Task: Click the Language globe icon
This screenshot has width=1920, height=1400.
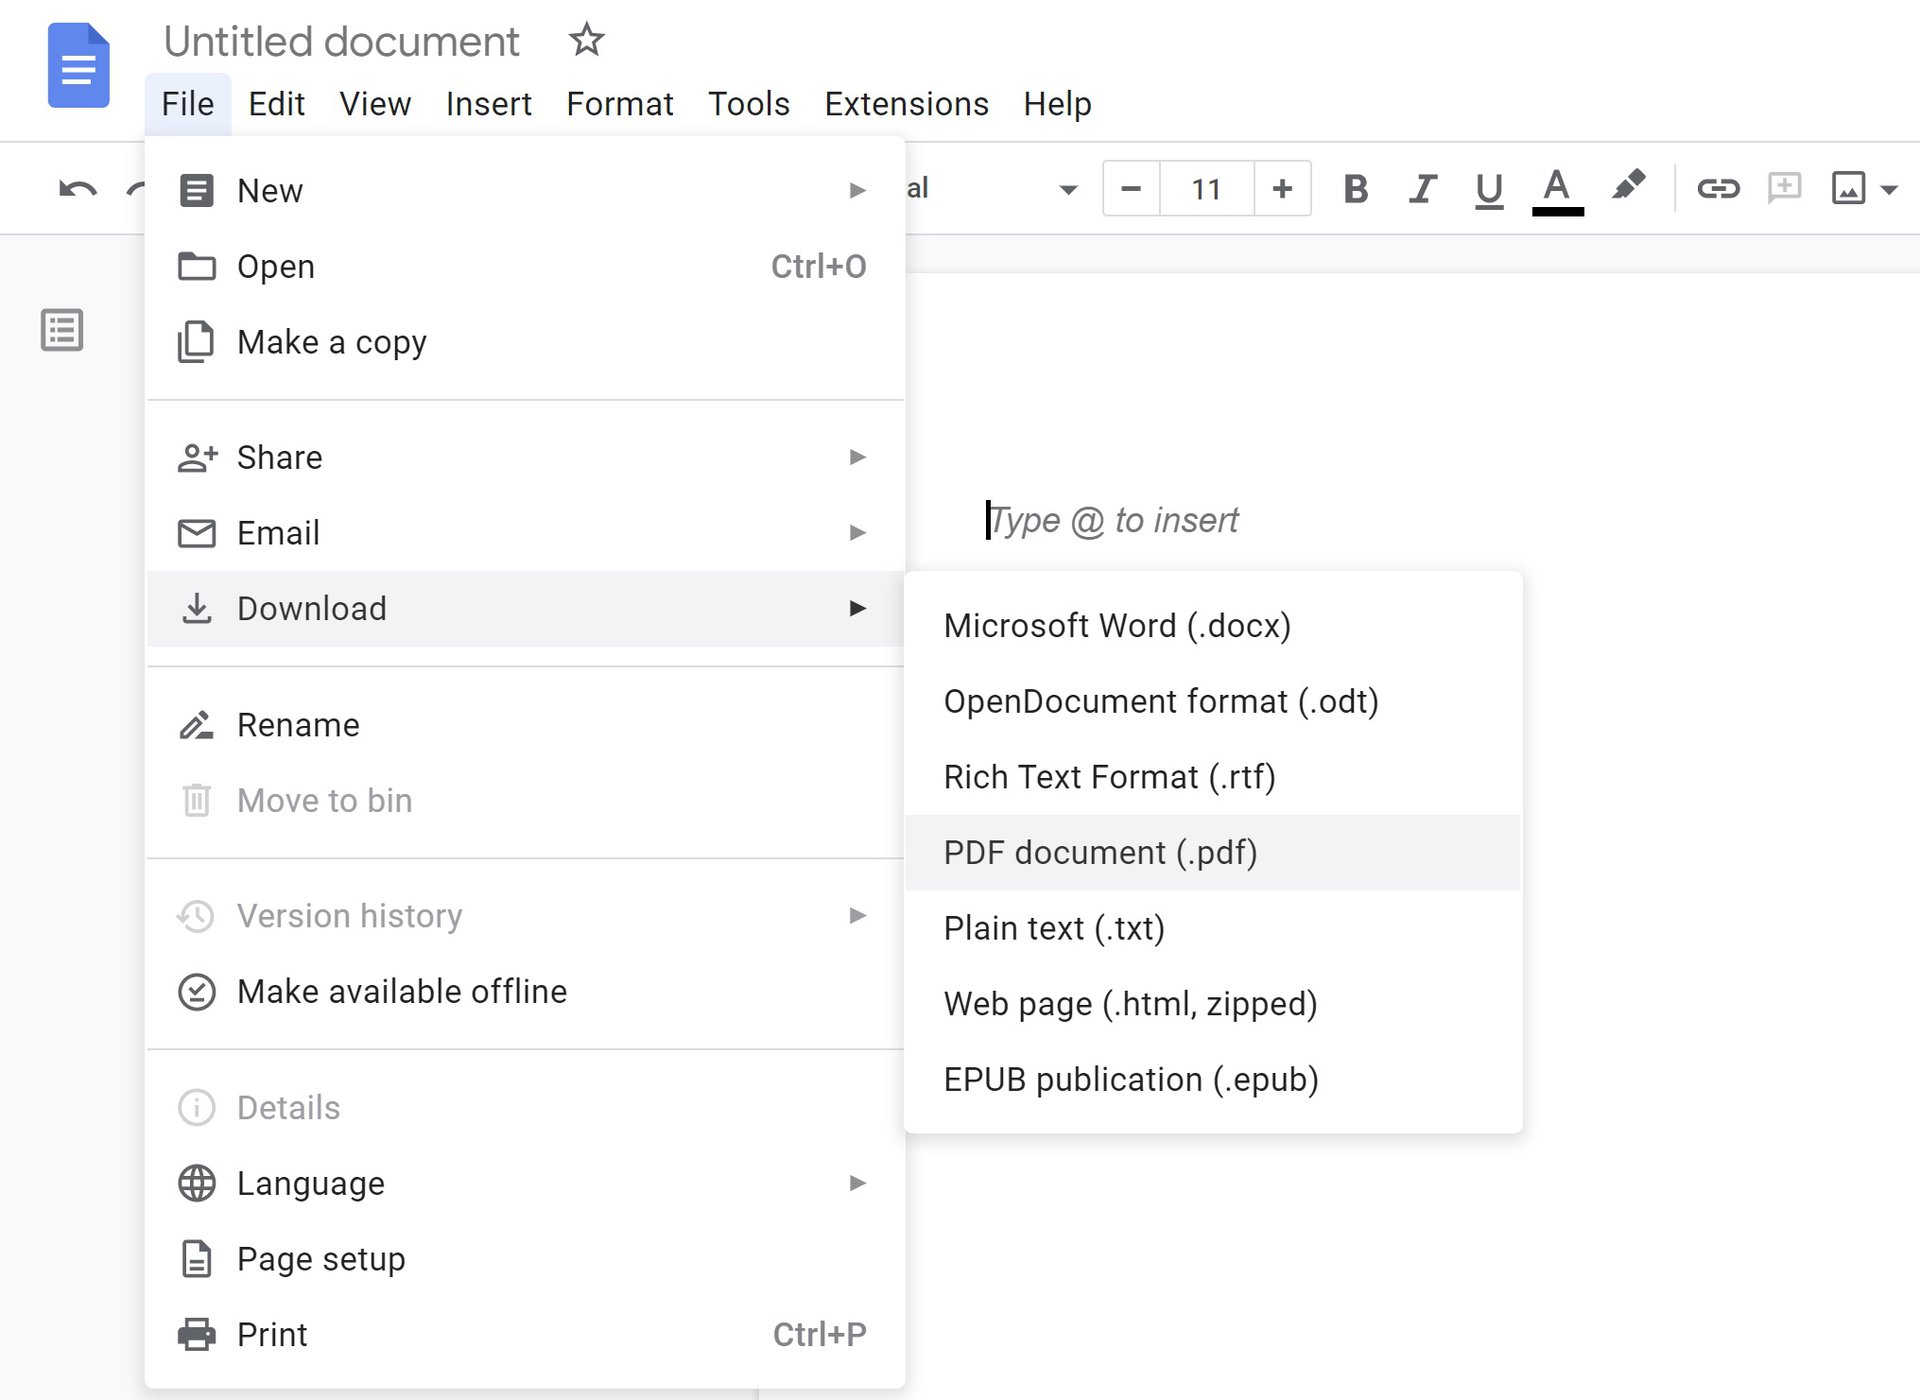Action: 196,1183
